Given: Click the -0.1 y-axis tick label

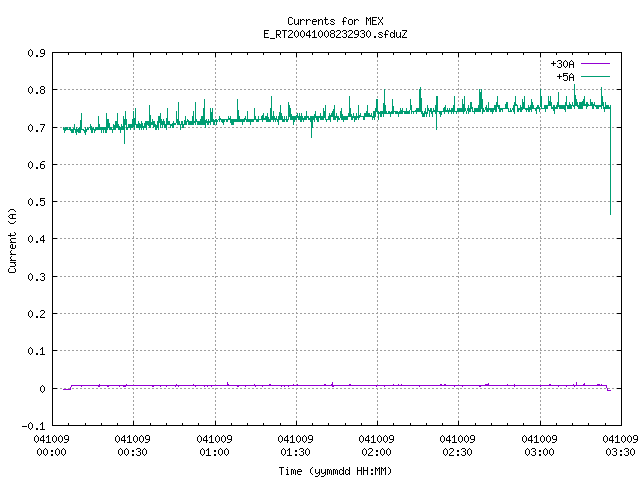Looking at the screenshot, I should 33,426.
